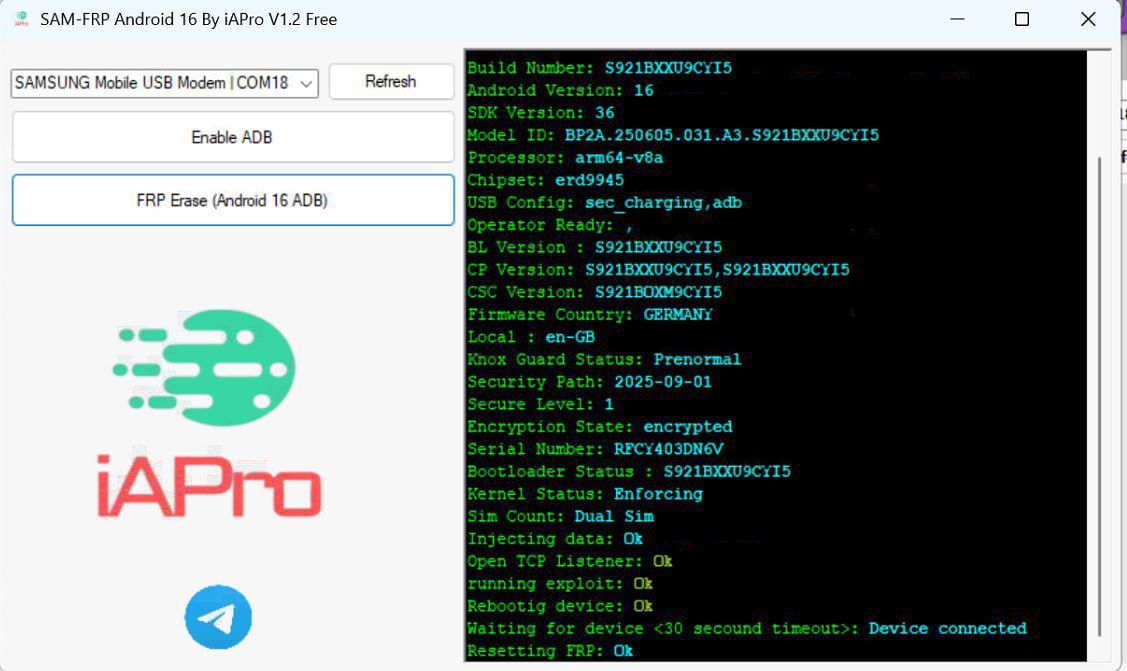Maximize the SAM-FRP window
The image size is (1127, 671).
[1021, 19]
